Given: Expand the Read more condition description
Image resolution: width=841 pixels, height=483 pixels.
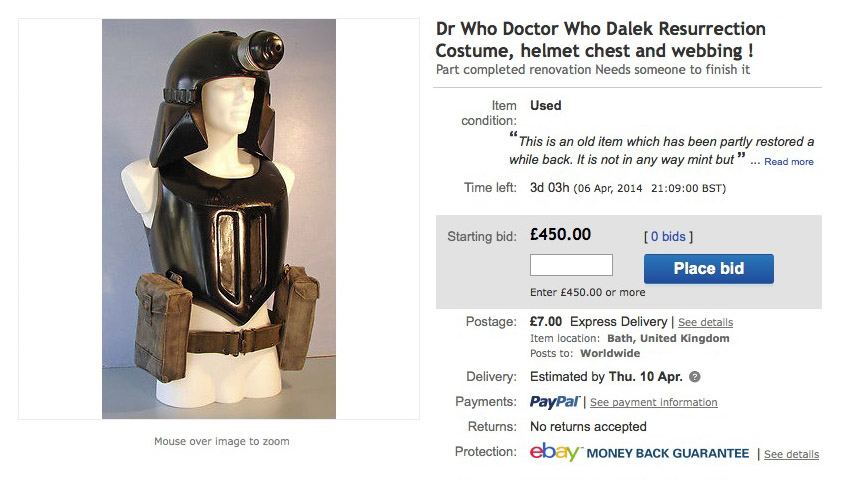Looking at the screenshot, I should click(788, 161).
